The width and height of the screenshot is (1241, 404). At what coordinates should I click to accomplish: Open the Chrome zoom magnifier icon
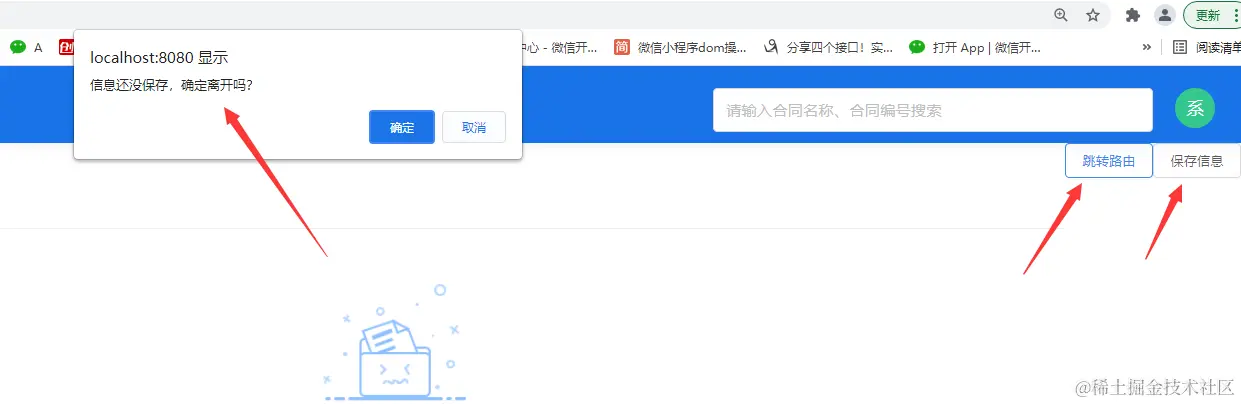(x=1061, y=15)
